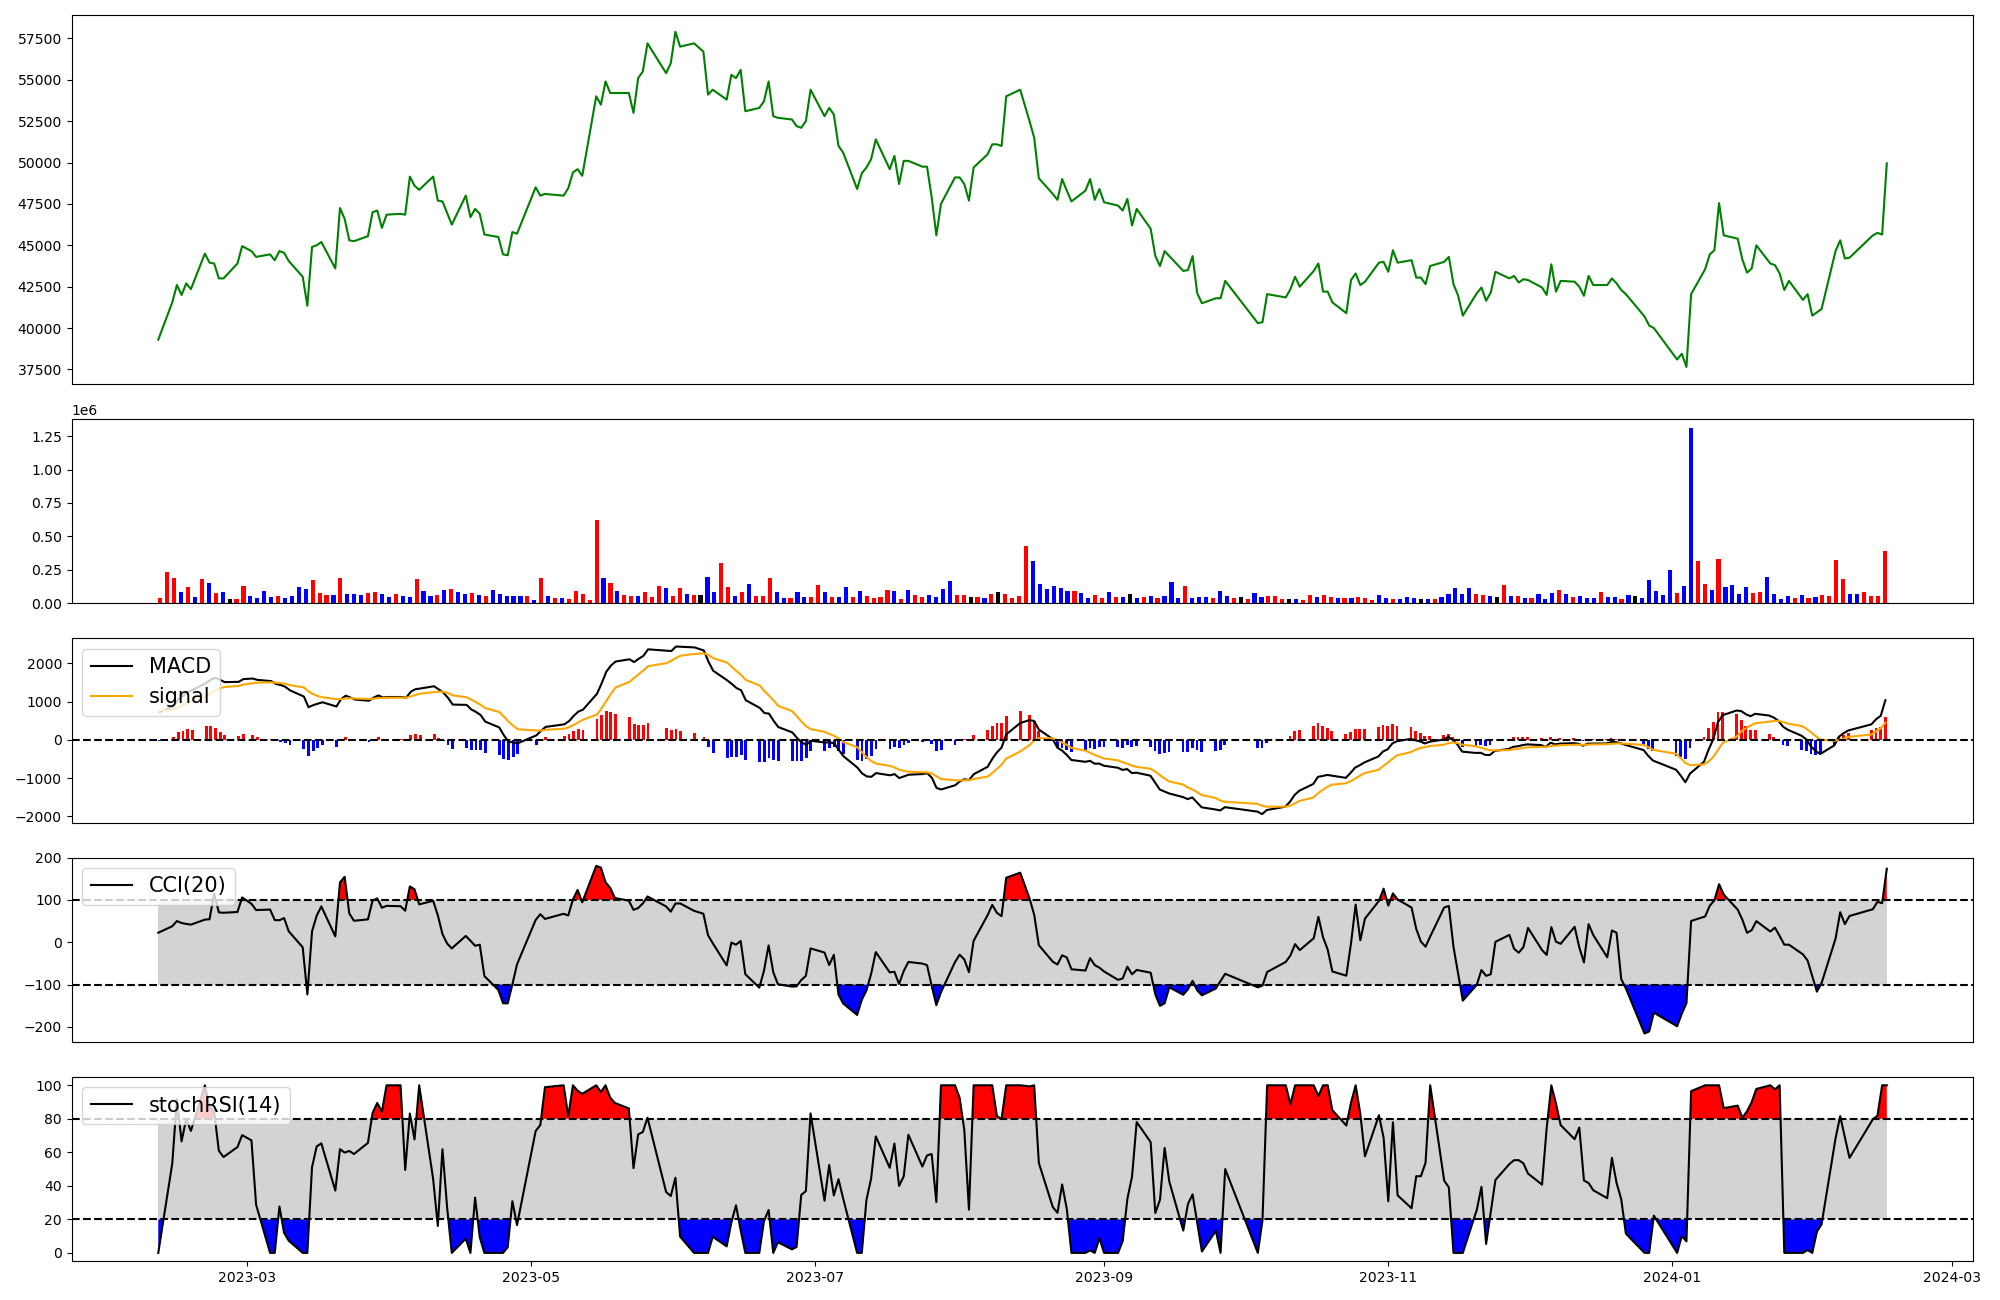Click the 1.25 volume axis tick label
2000x1300 pixels.
[47, 437]
